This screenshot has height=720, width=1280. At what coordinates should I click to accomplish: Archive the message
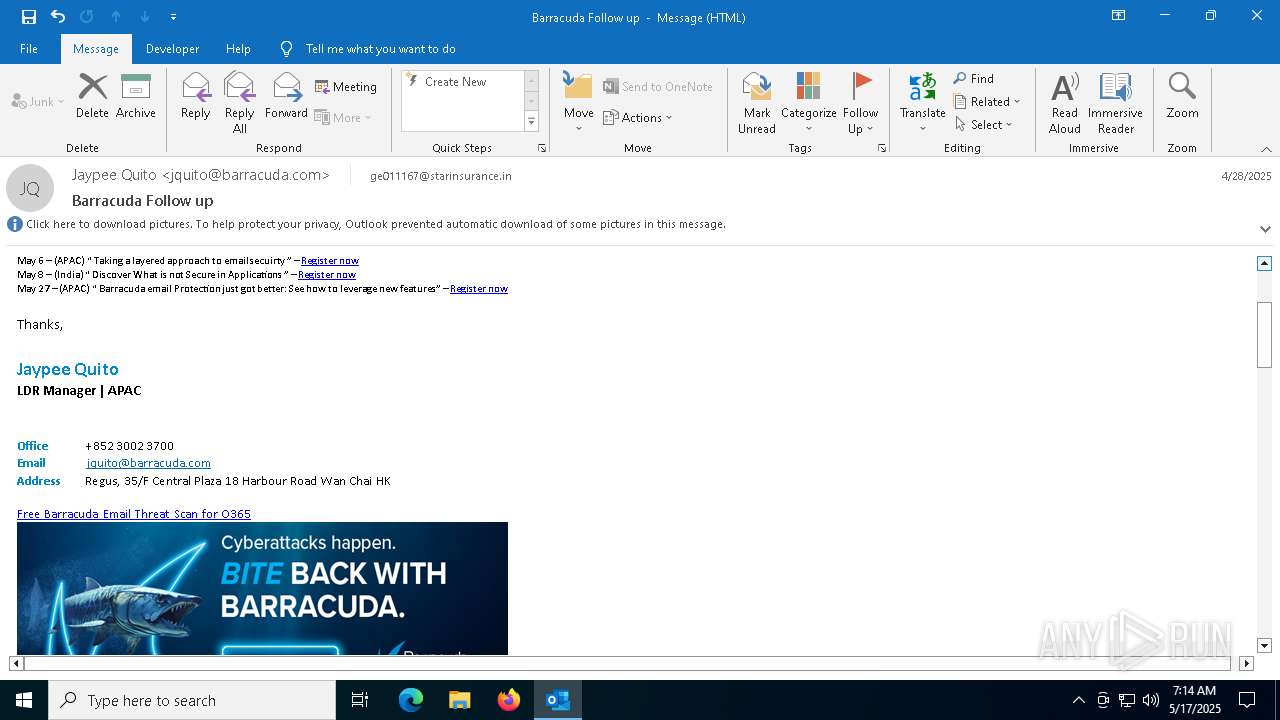coord(136,96)
